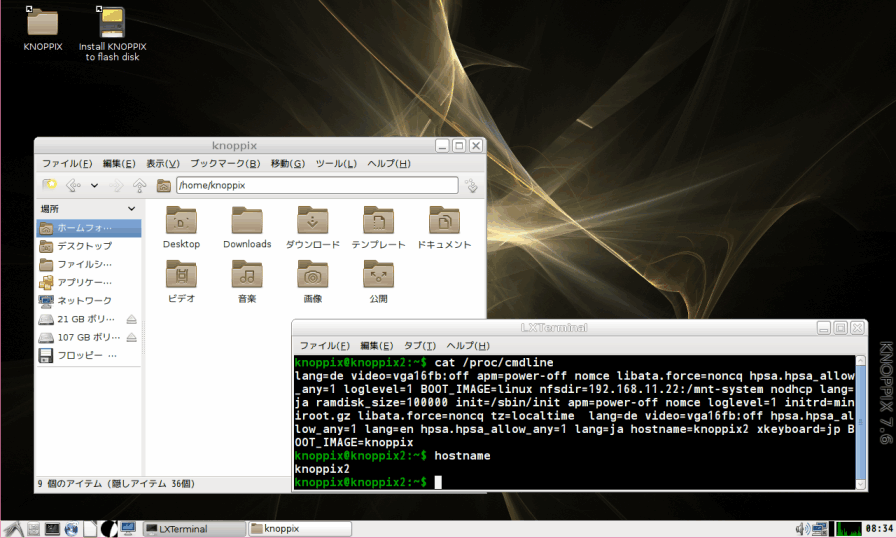The height and width of the screenshot is (538, 896).
Task: Open back history dropdown arrow in file manager
Action: pyautogui.click(x=94, y=186)
